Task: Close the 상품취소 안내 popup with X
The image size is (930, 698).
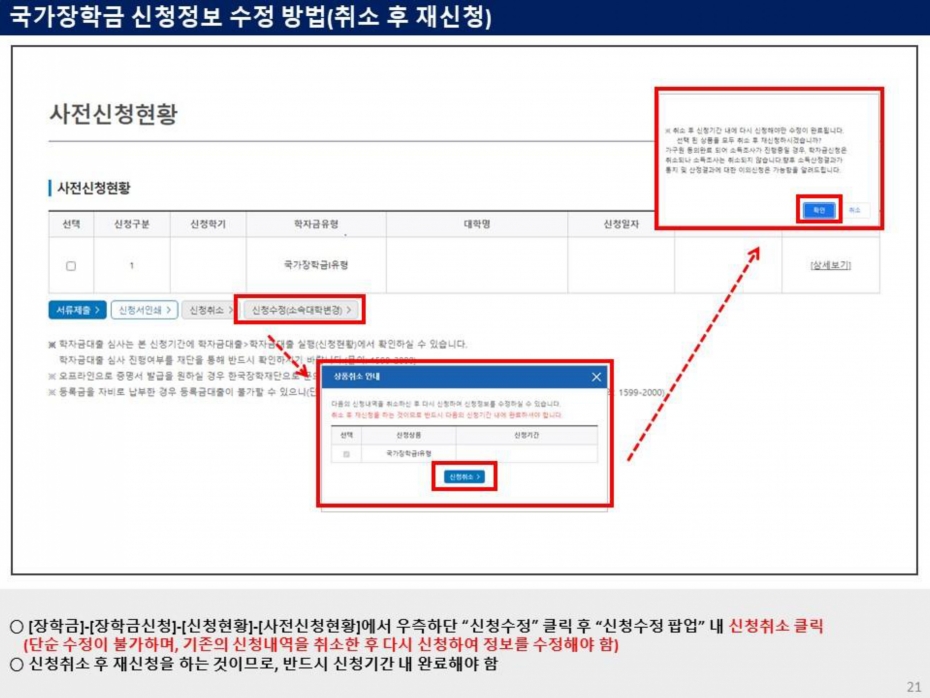Action: [x=596, y=377]
